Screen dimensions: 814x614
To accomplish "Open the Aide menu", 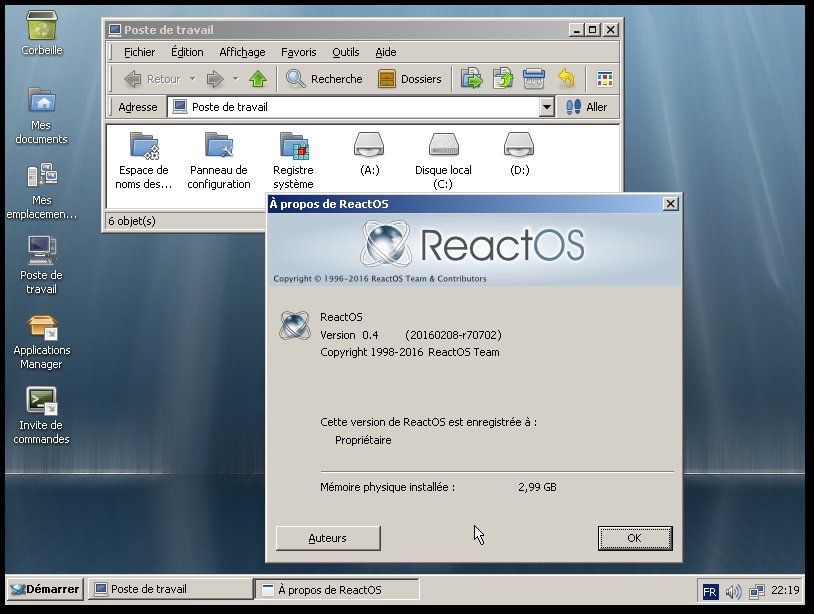I will (386, 52).
